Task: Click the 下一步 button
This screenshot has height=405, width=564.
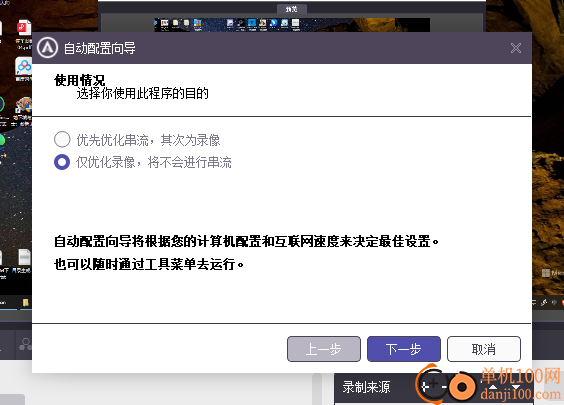Action: (404, 349)
